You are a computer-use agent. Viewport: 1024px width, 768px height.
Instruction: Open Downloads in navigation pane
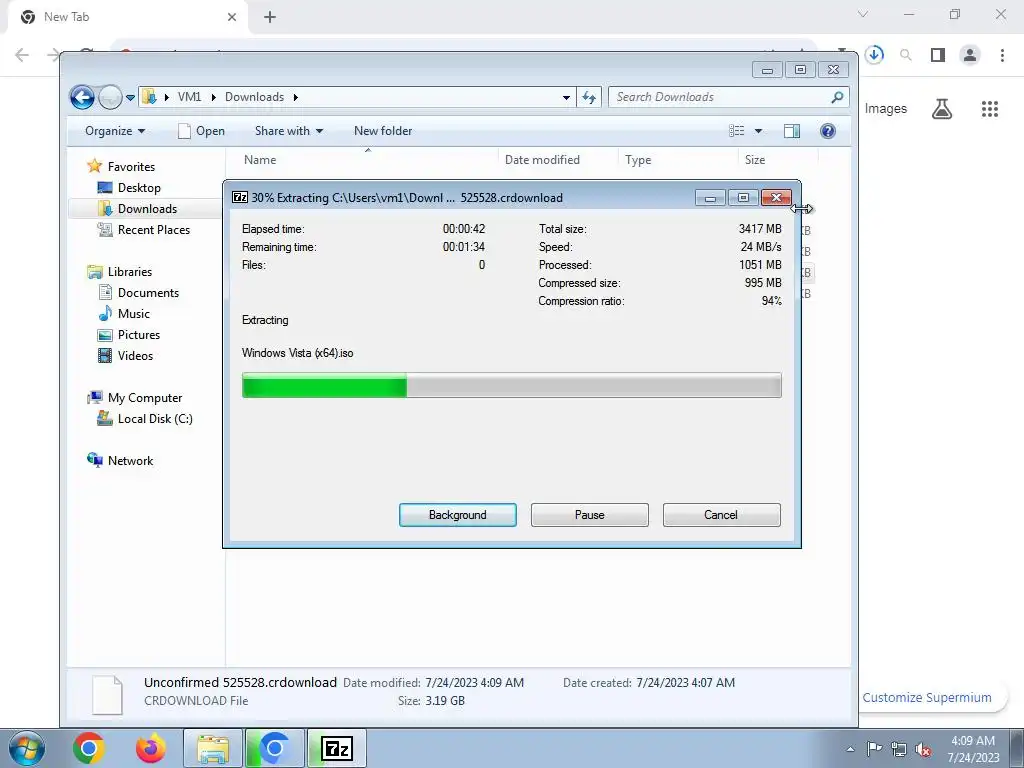147,208
